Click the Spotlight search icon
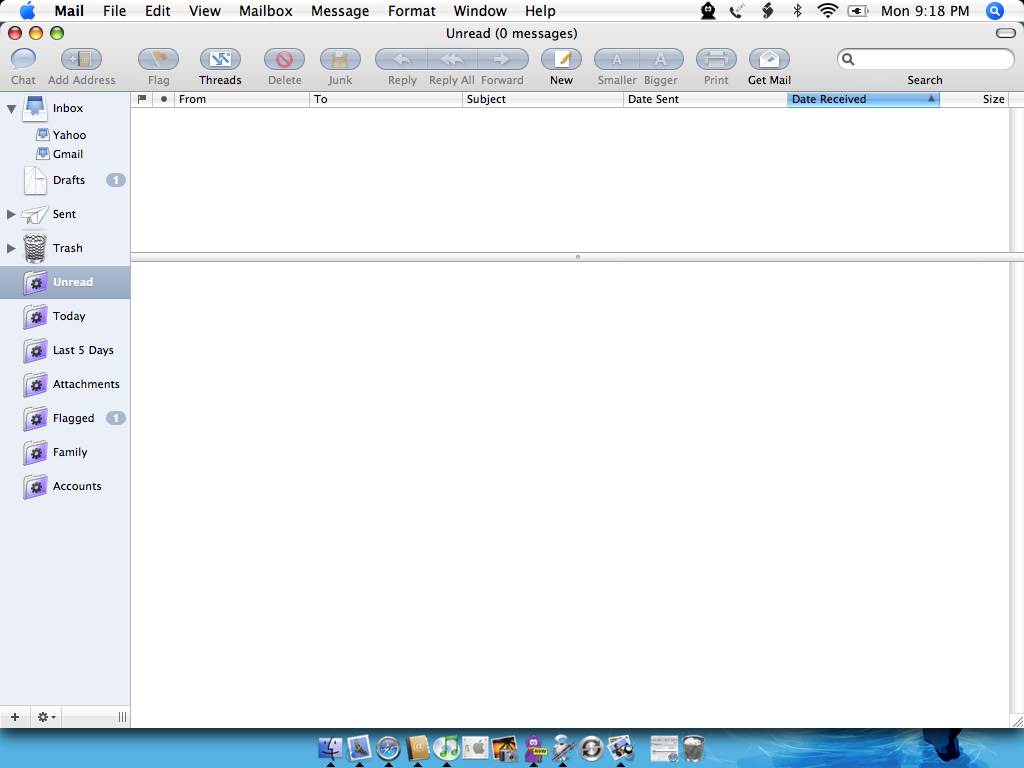 pyautogui.click(x=995, y=11)
